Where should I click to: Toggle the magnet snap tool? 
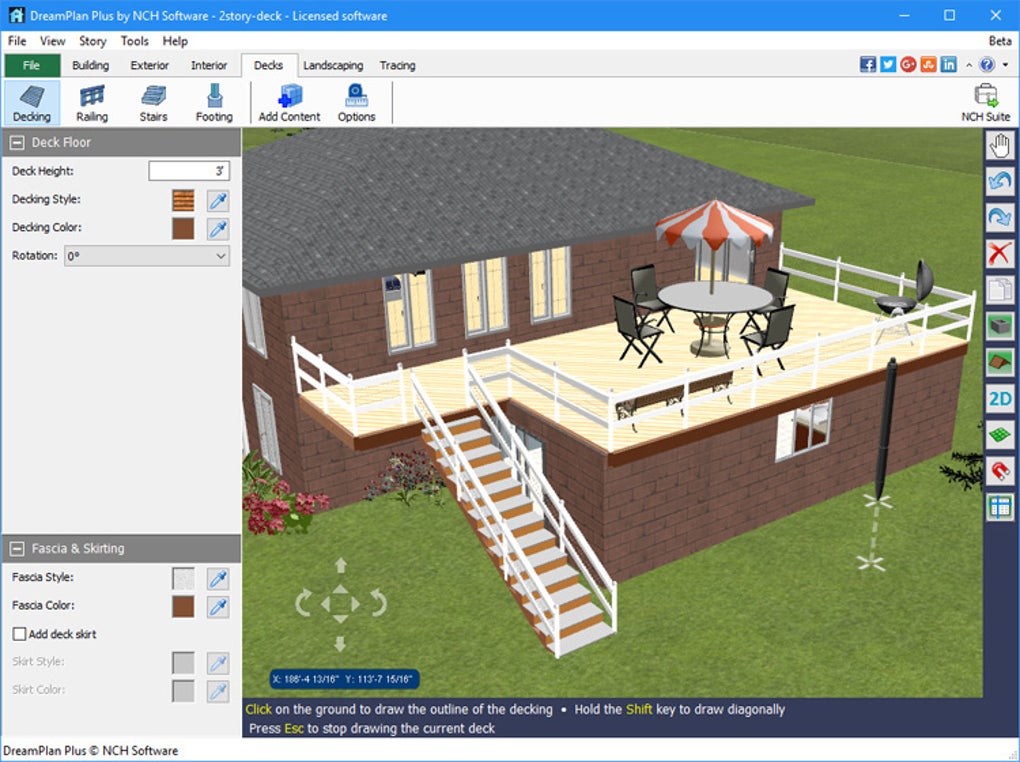click(x=999, y=470)
